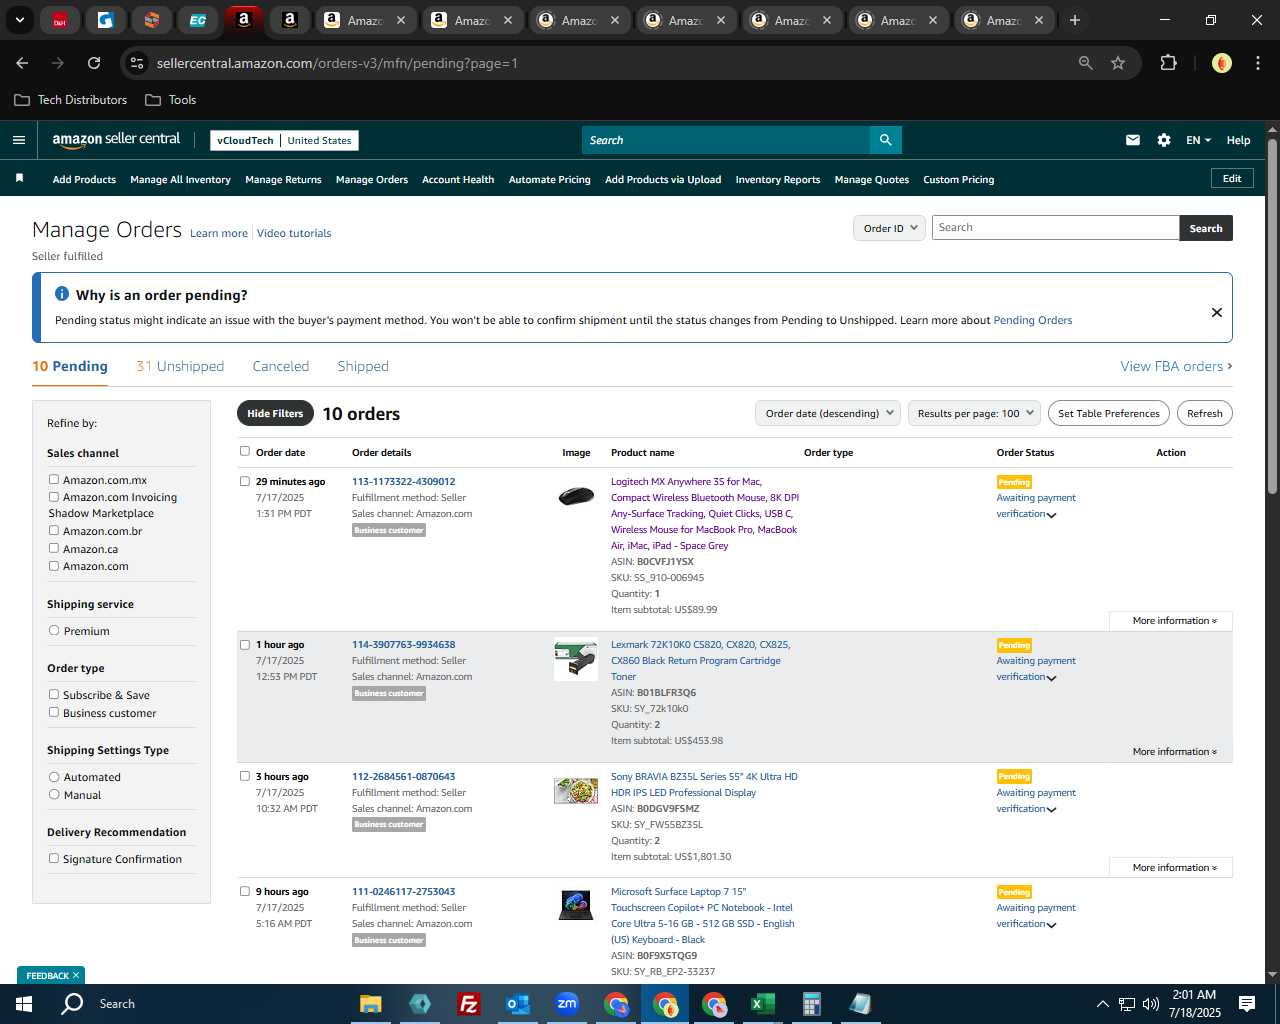Bookmark this page with the star icon

1118,63
